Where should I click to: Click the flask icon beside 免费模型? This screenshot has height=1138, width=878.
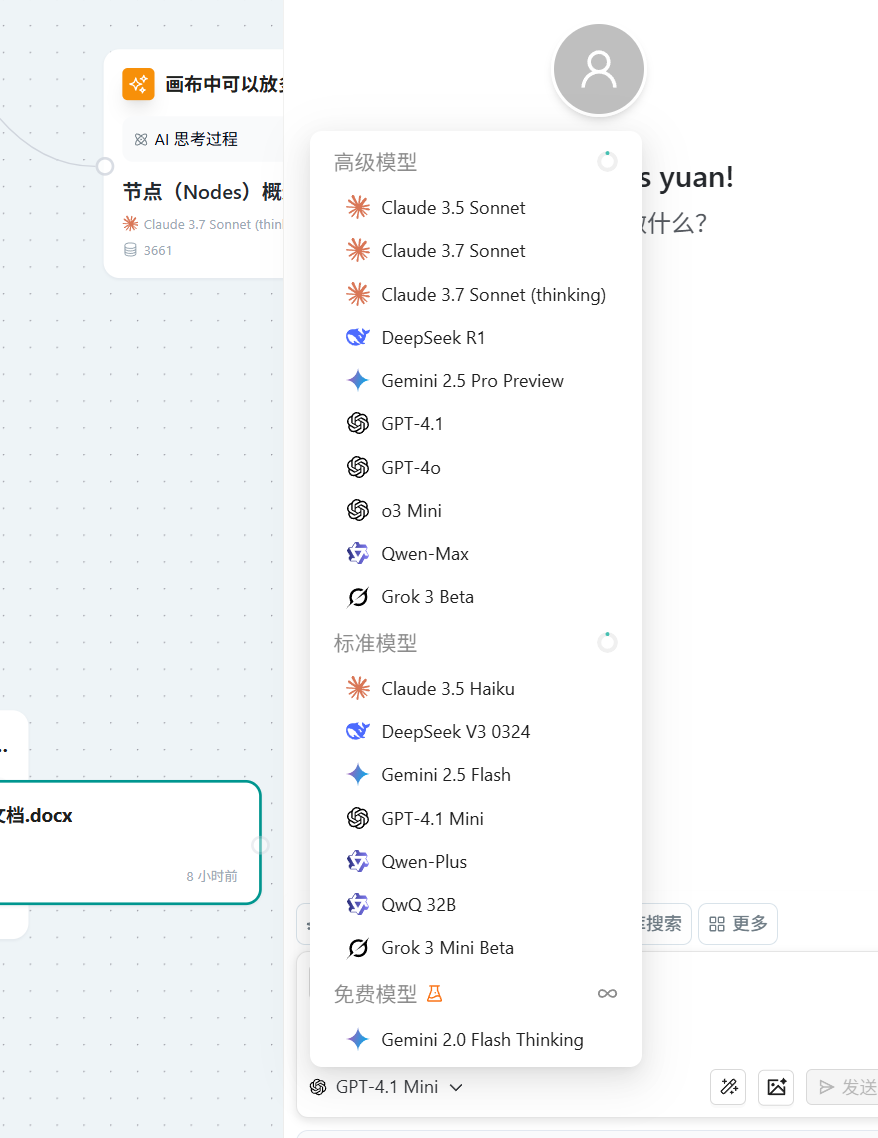coord(434,993)
